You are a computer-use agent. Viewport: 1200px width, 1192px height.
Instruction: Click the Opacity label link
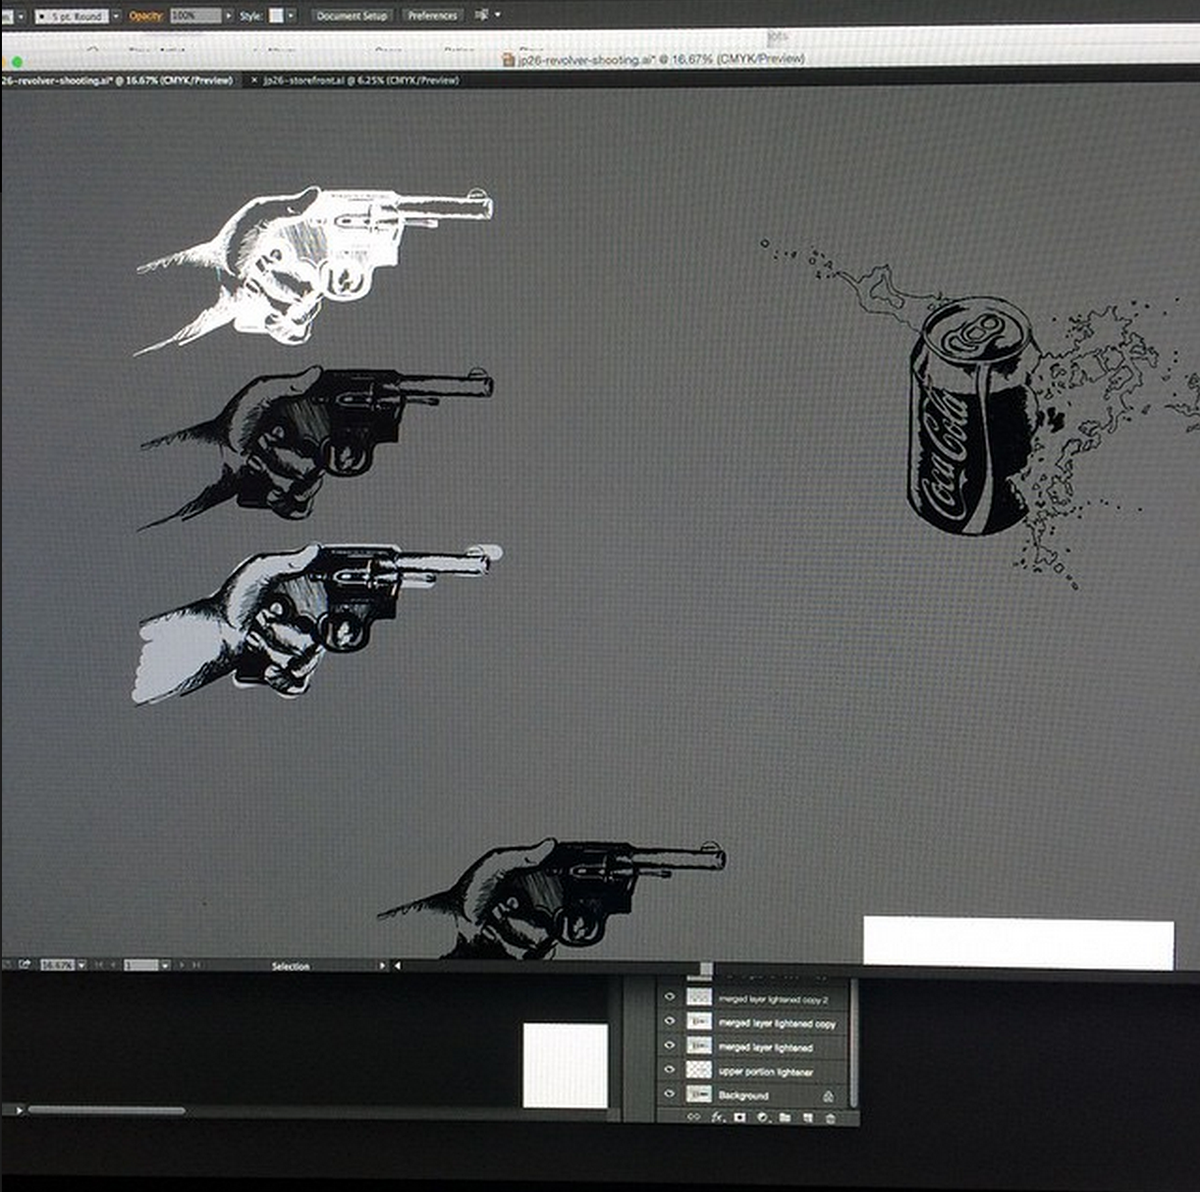coord(146,16)
